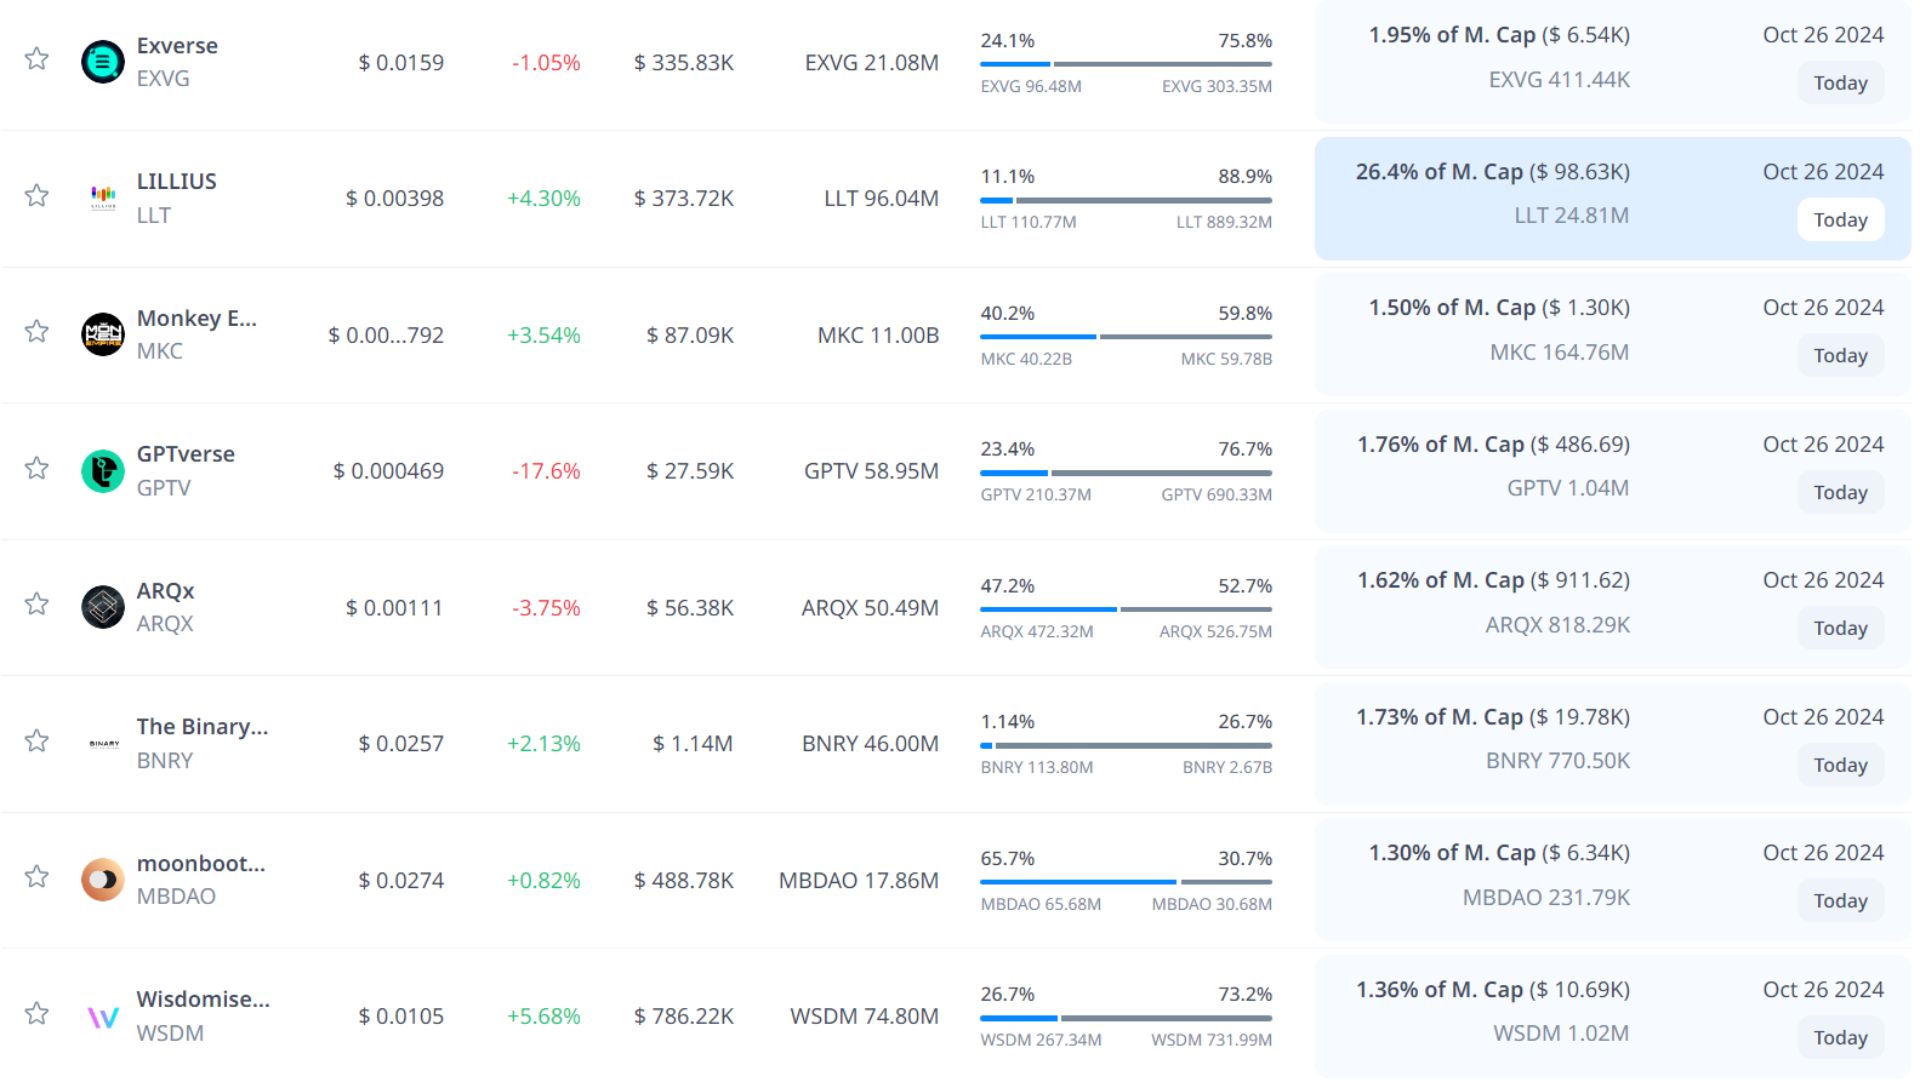
Task: Click the LILLIUS token logo
Action: (x=102, y=197)
